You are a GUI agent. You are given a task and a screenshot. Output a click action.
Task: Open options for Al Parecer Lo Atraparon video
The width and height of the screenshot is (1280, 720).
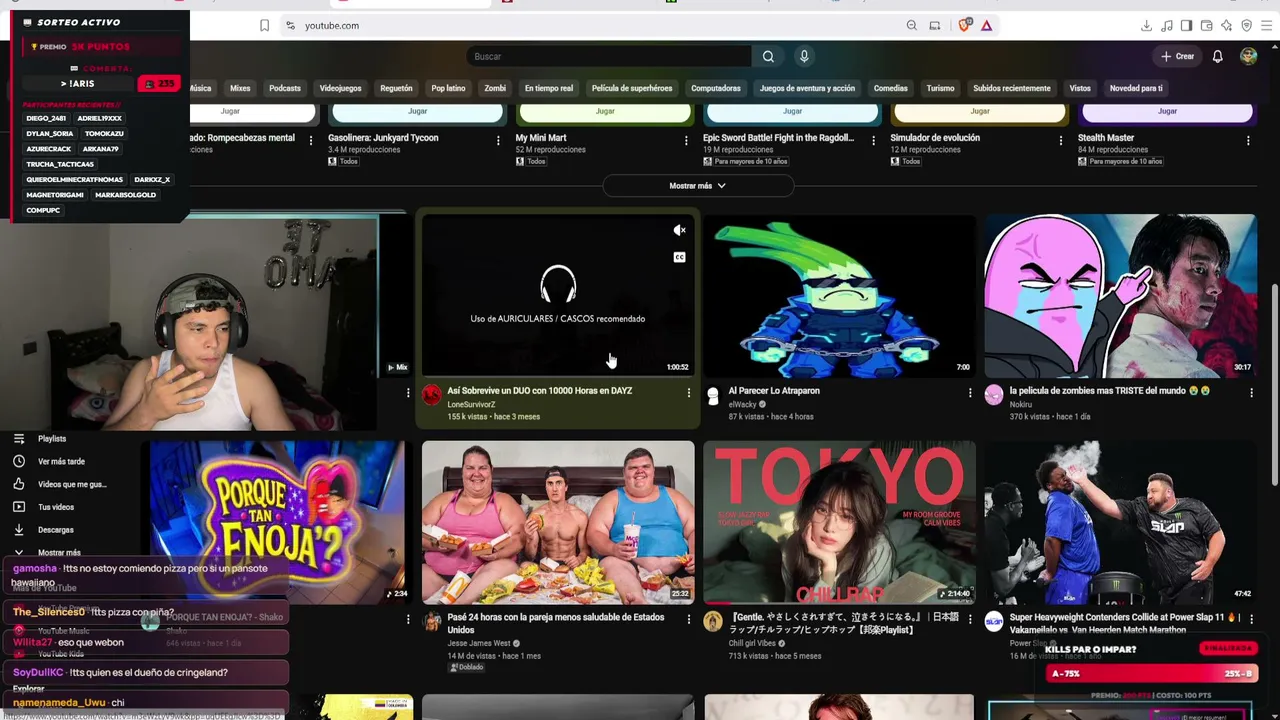tap(969, 393)
